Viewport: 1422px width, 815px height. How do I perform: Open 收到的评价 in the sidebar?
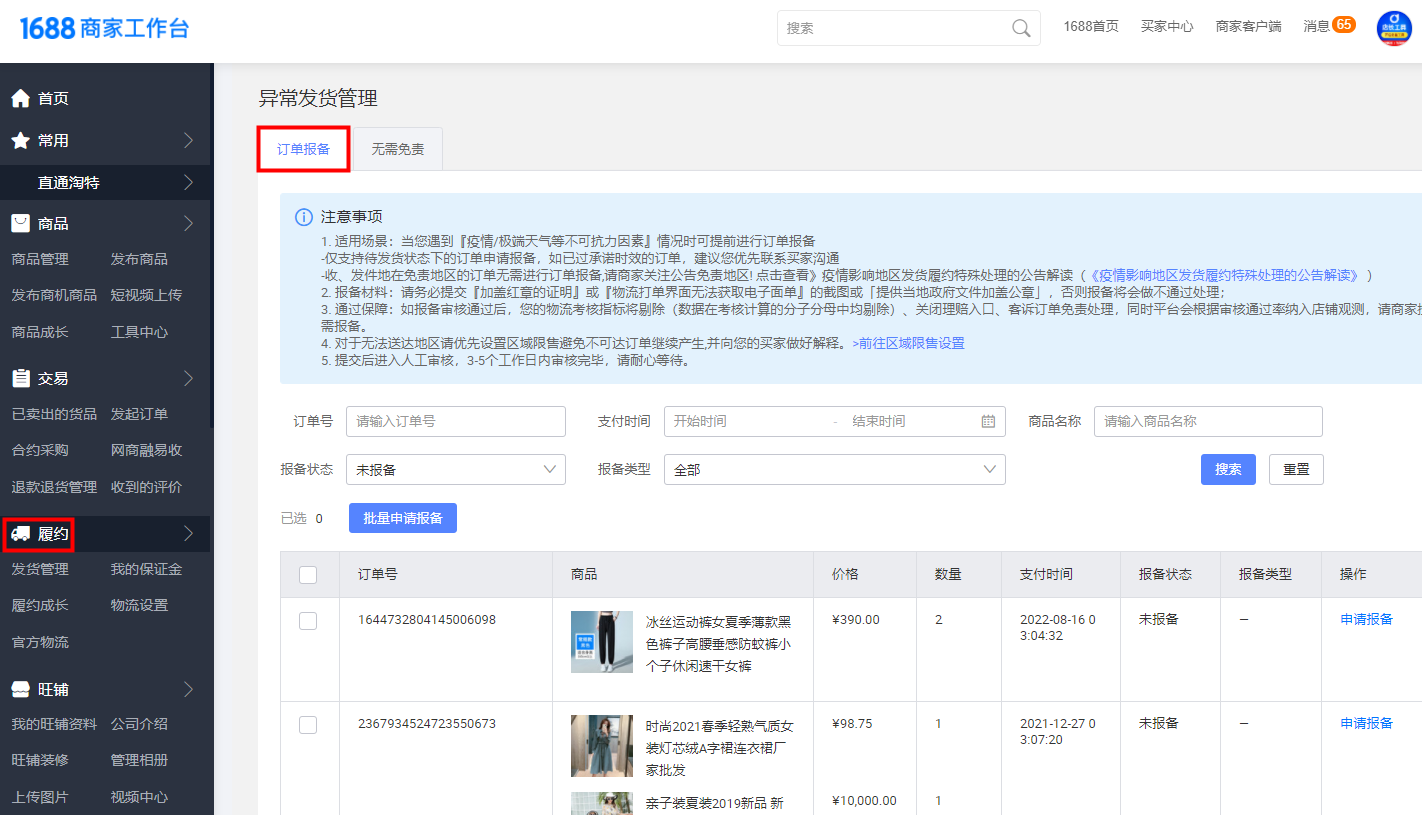146,487
